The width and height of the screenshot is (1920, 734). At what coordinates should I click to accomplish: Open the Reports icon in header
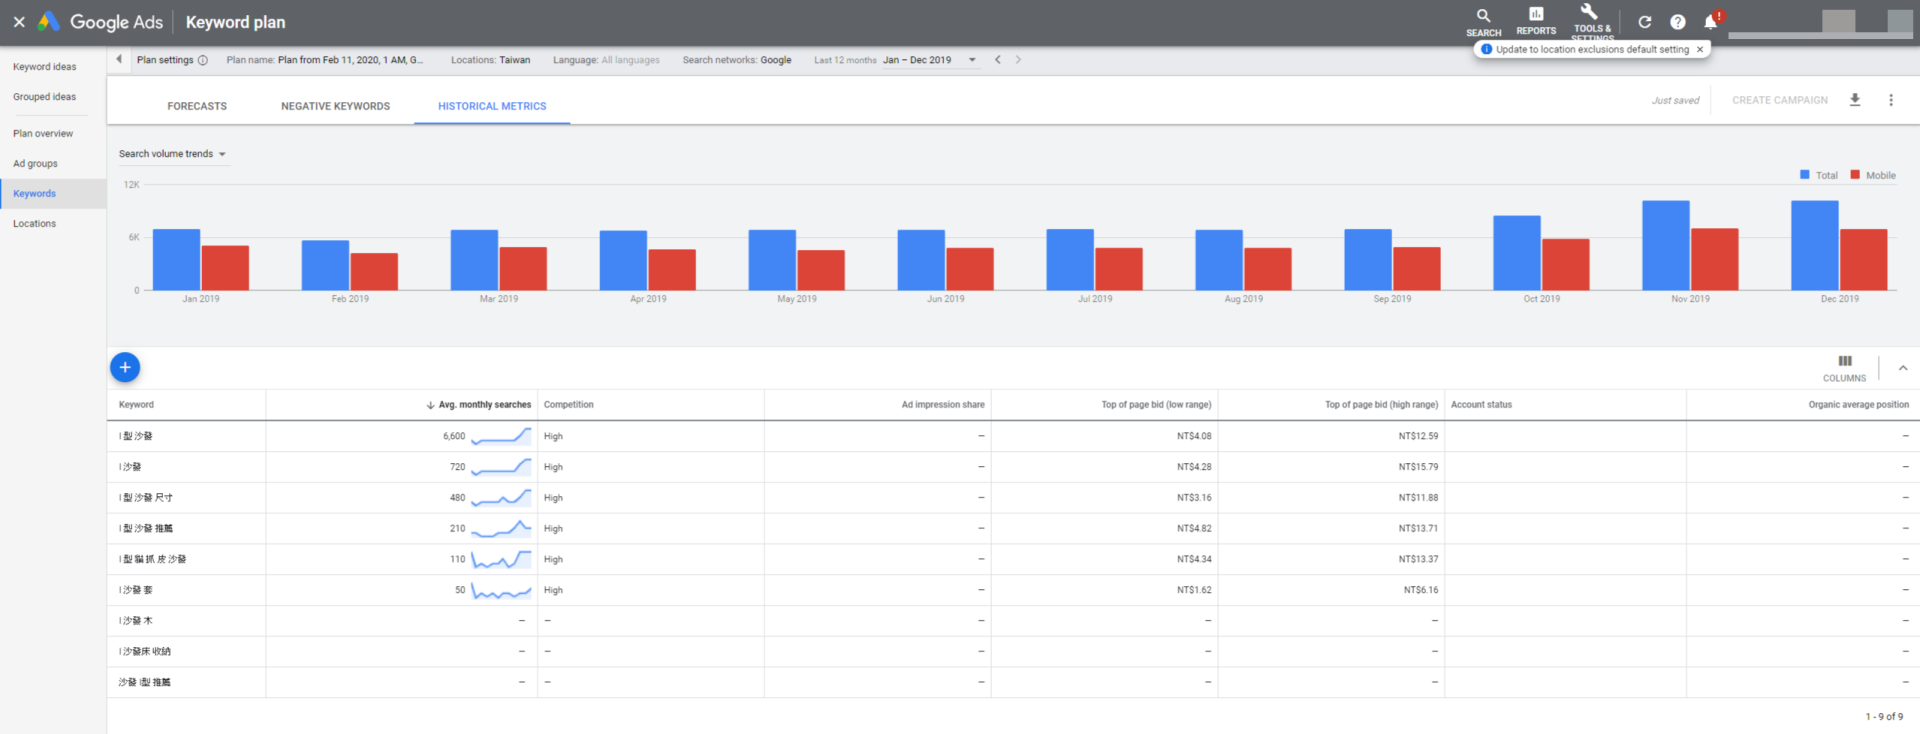click(1536, 15)
